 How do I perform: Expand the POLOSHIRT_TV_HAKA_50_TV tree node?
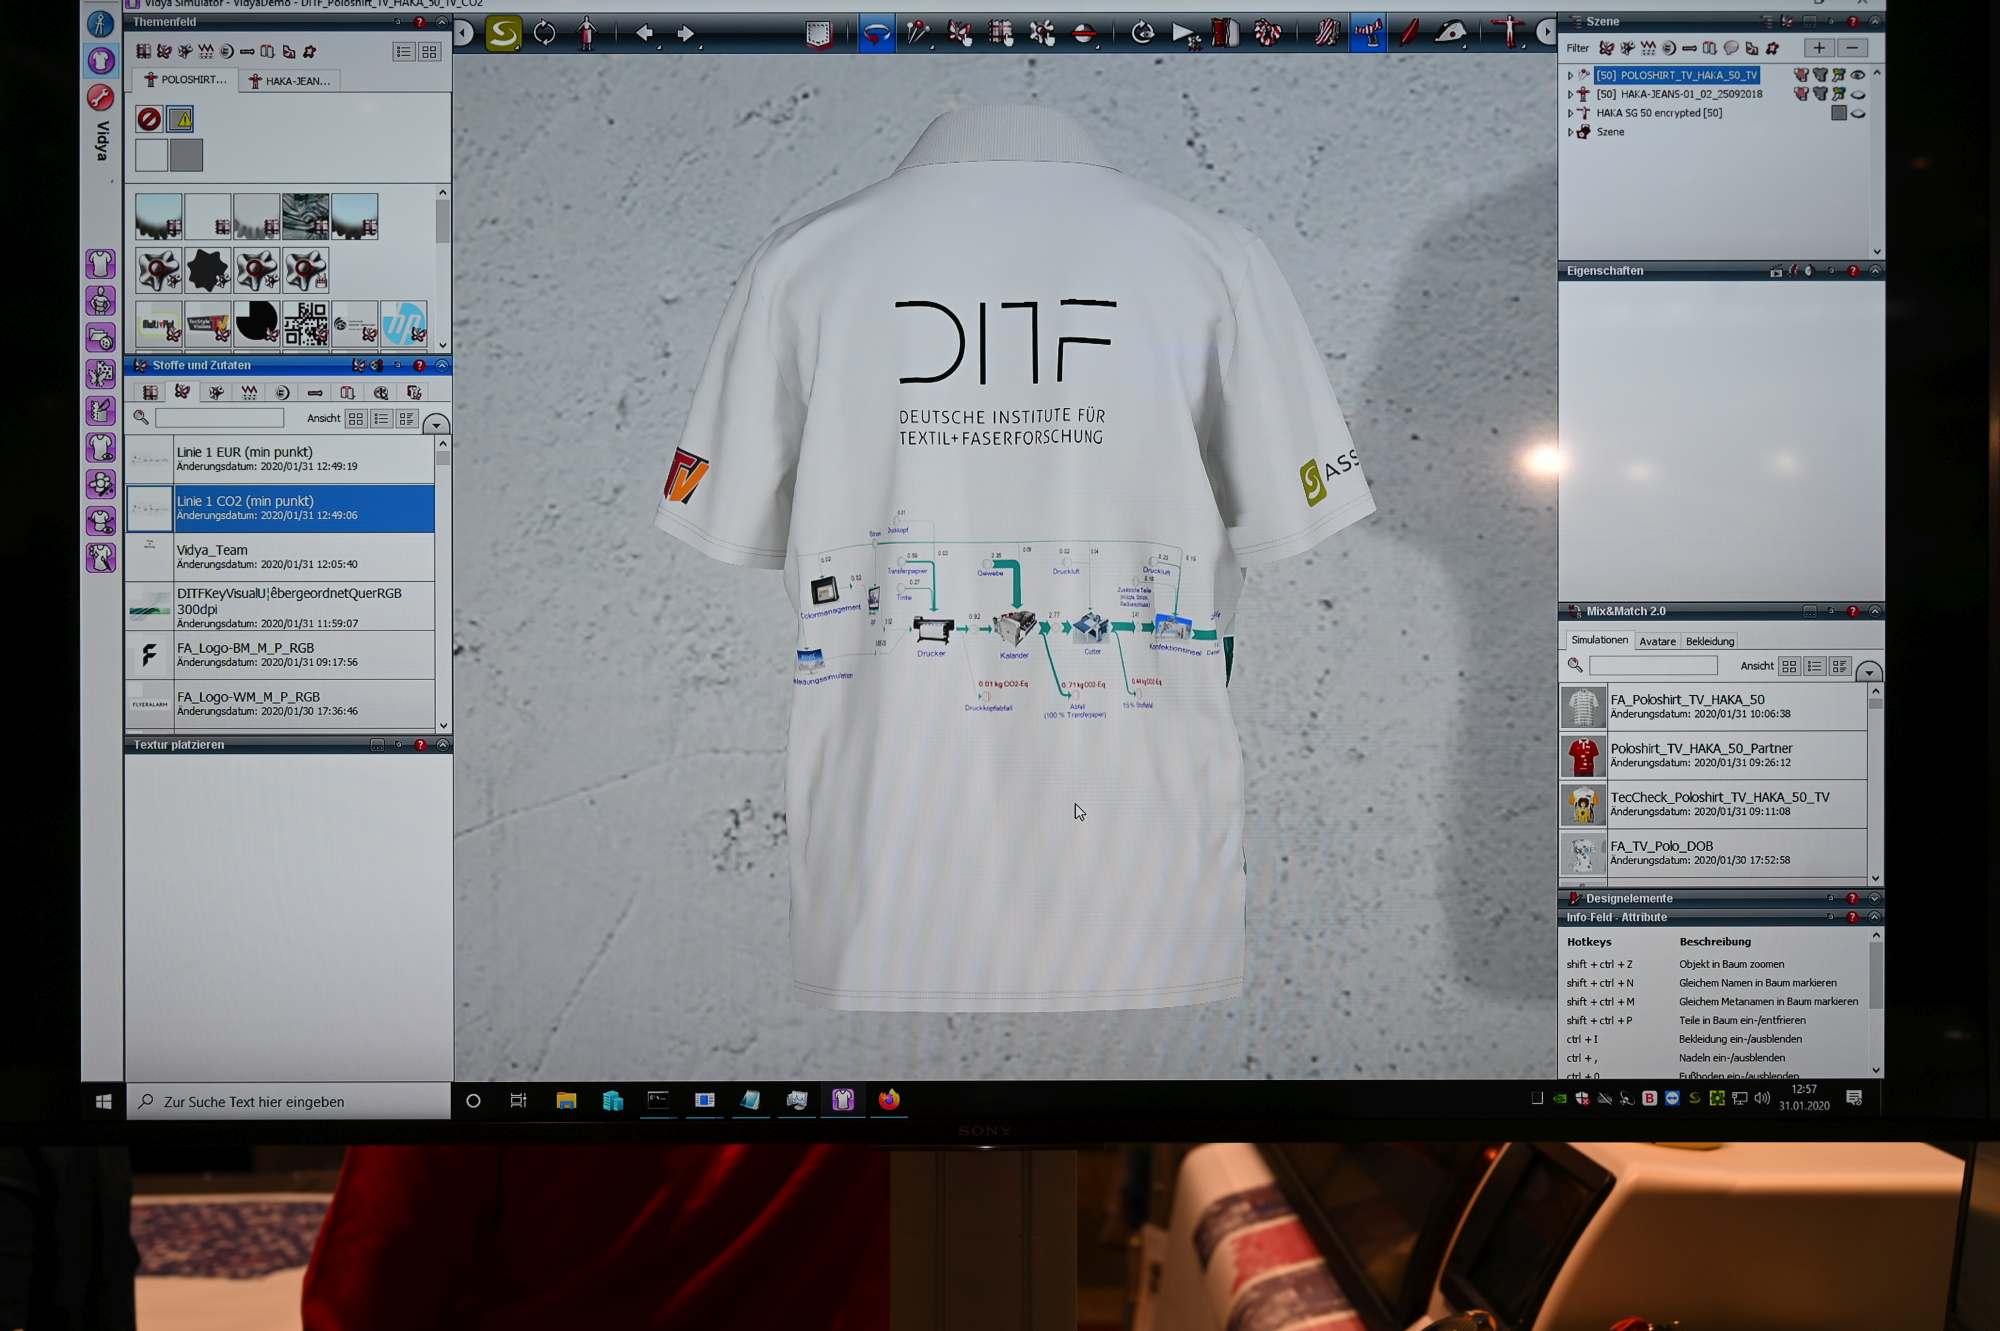(x=1570, y=75)
